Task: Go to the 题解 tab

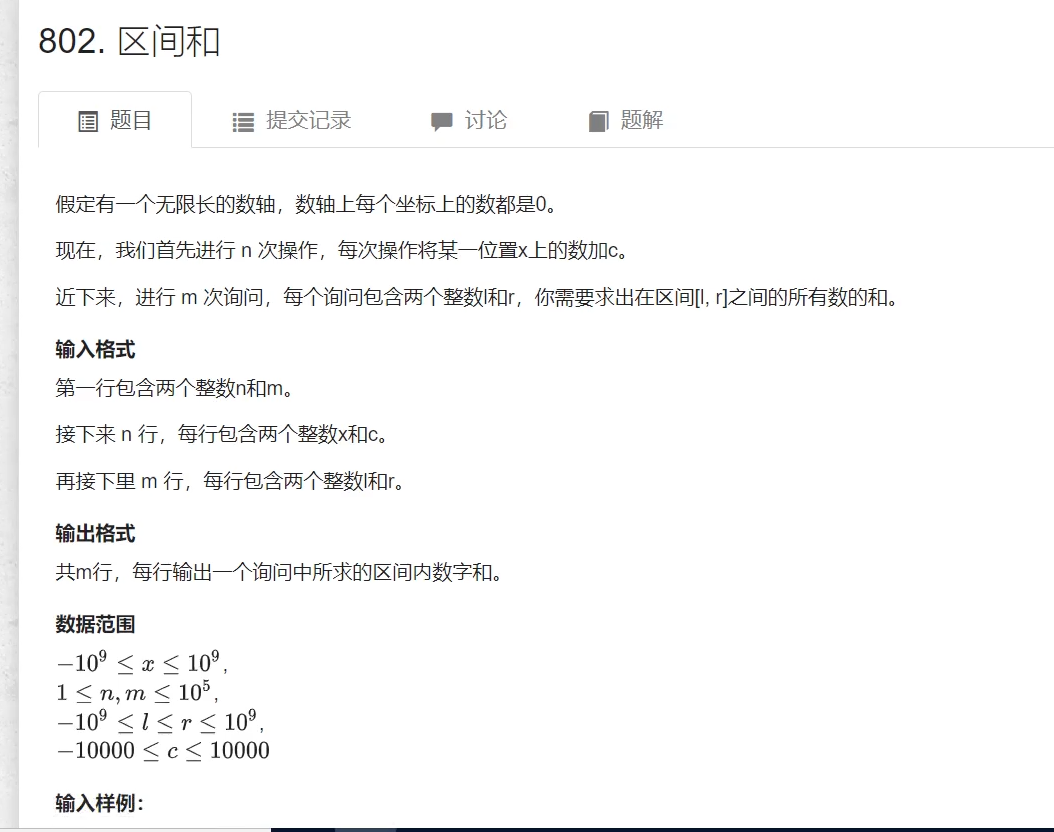Action: [x=626, y=120]
